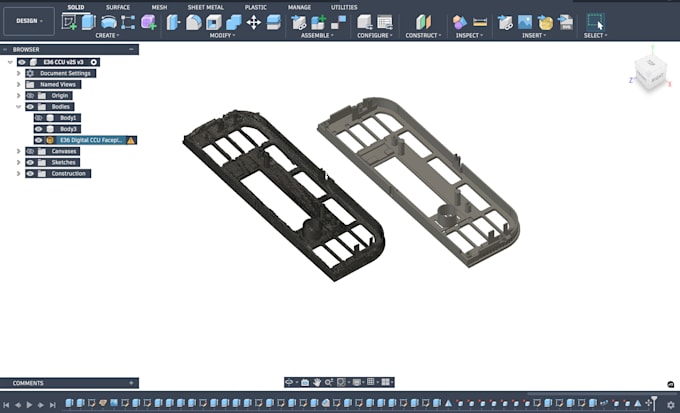This screenshot has height=413, width=680.
Task: Jump to timeline beginning
Action: click(6, 405)
